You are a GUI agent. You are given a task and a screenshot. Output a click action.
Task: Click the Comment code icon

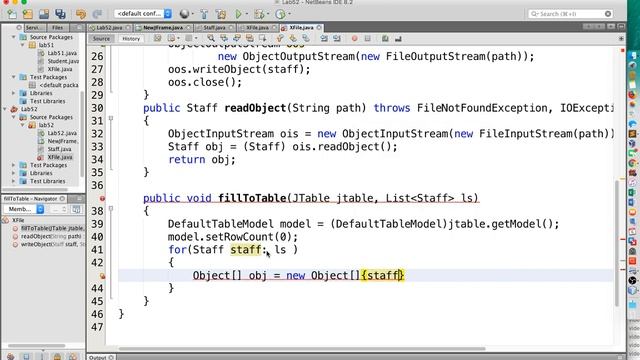tap(385, 39)
